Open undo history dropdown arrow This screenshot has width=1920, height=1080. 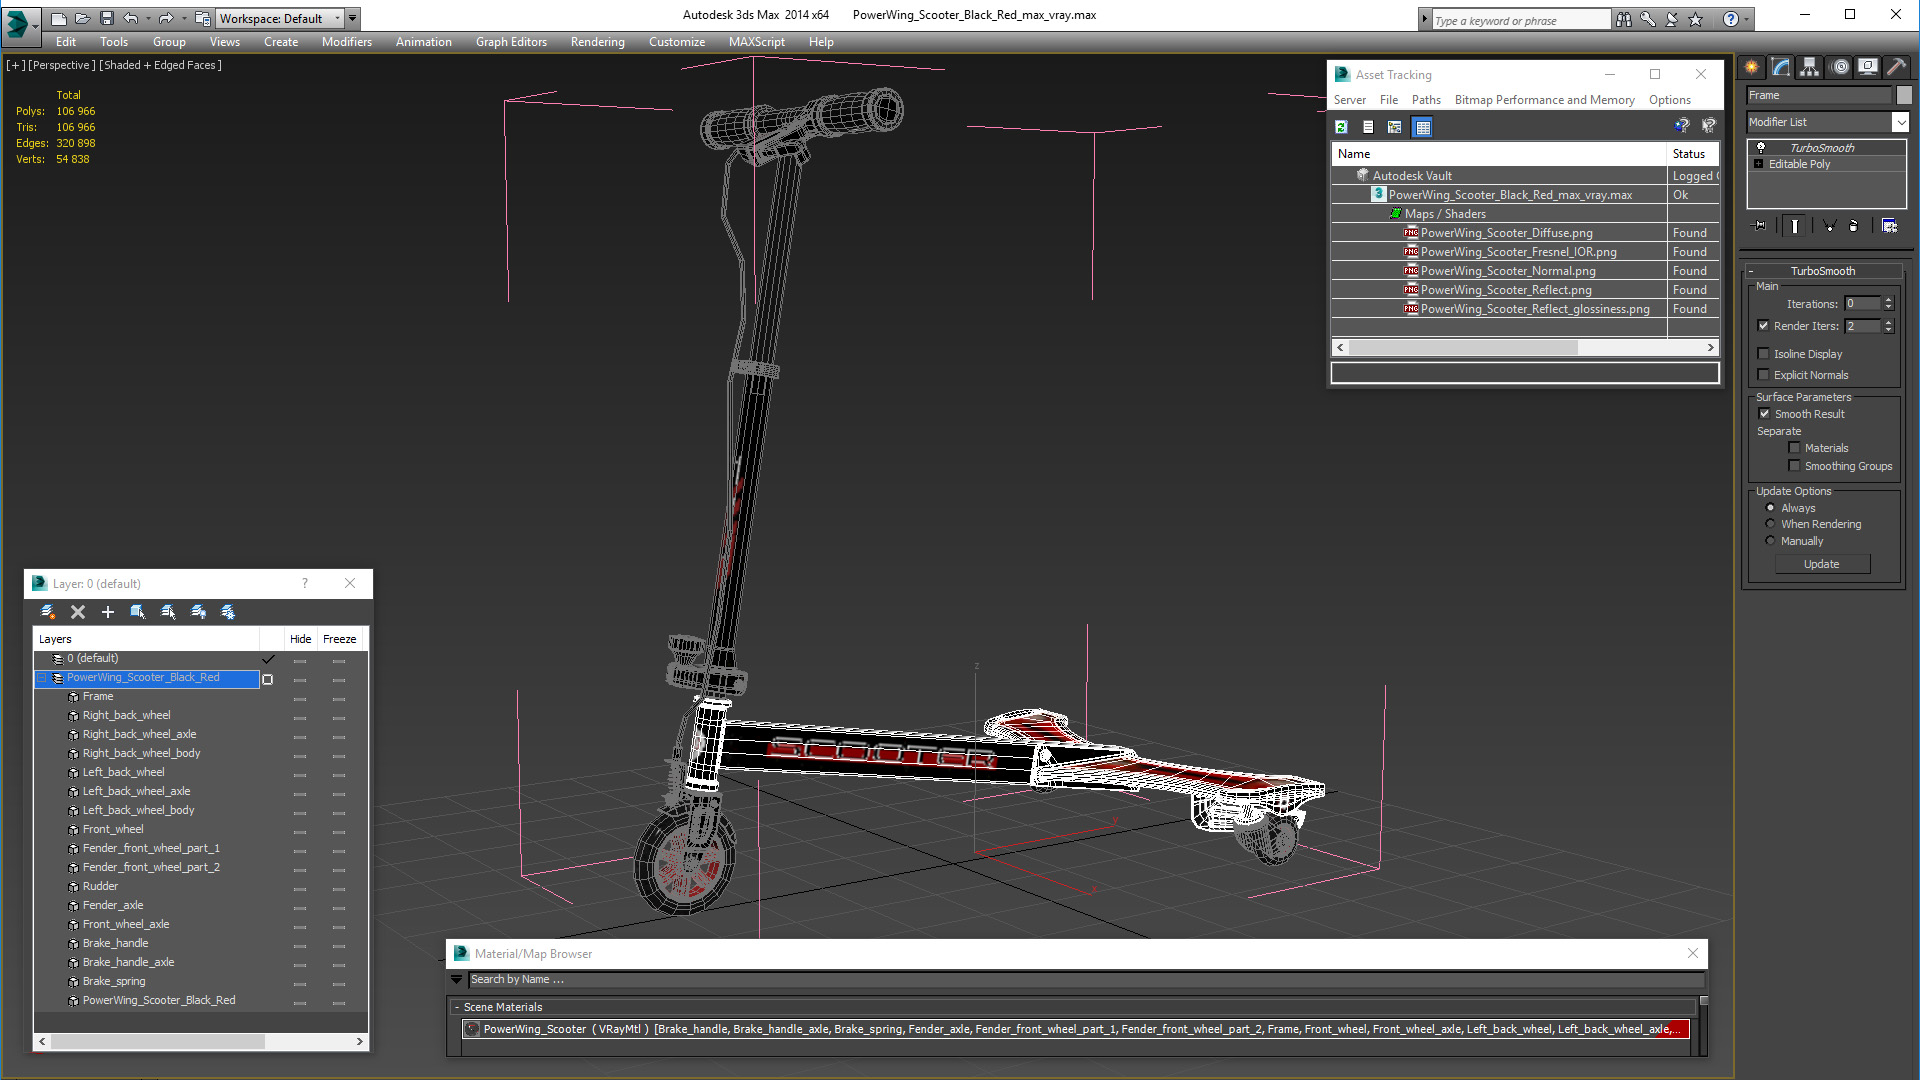pyautogui.click(x=148, y=18)
